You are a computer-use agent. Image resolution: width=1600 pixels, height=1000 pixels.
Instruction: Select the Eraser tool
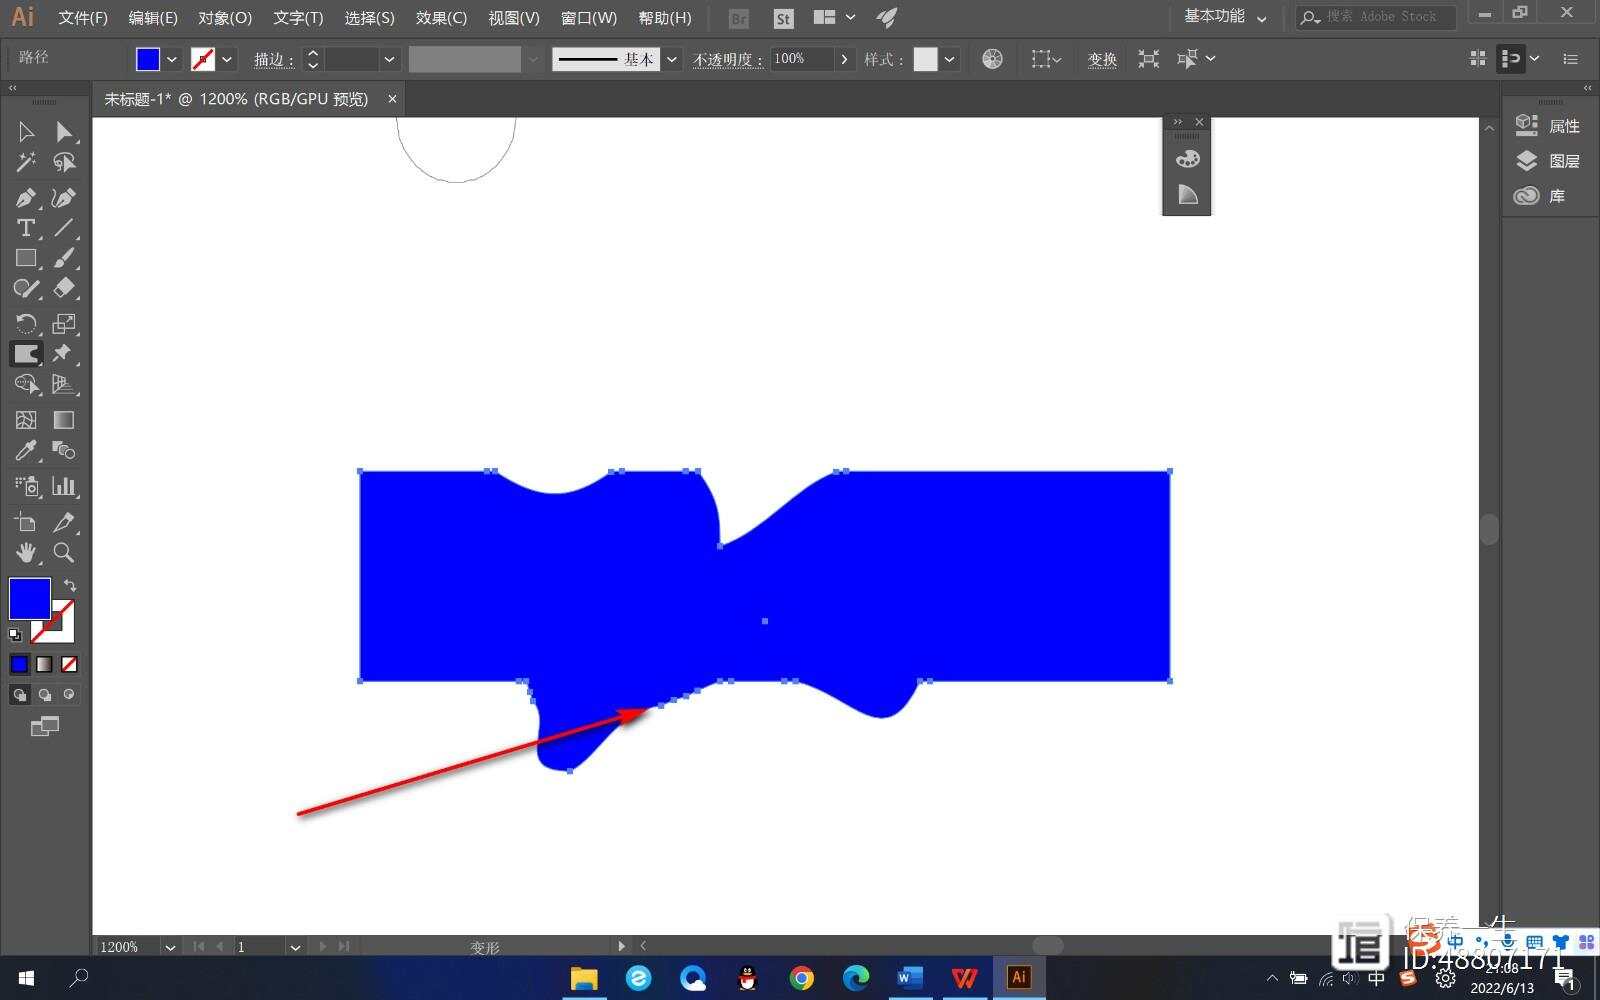(64, 289)
